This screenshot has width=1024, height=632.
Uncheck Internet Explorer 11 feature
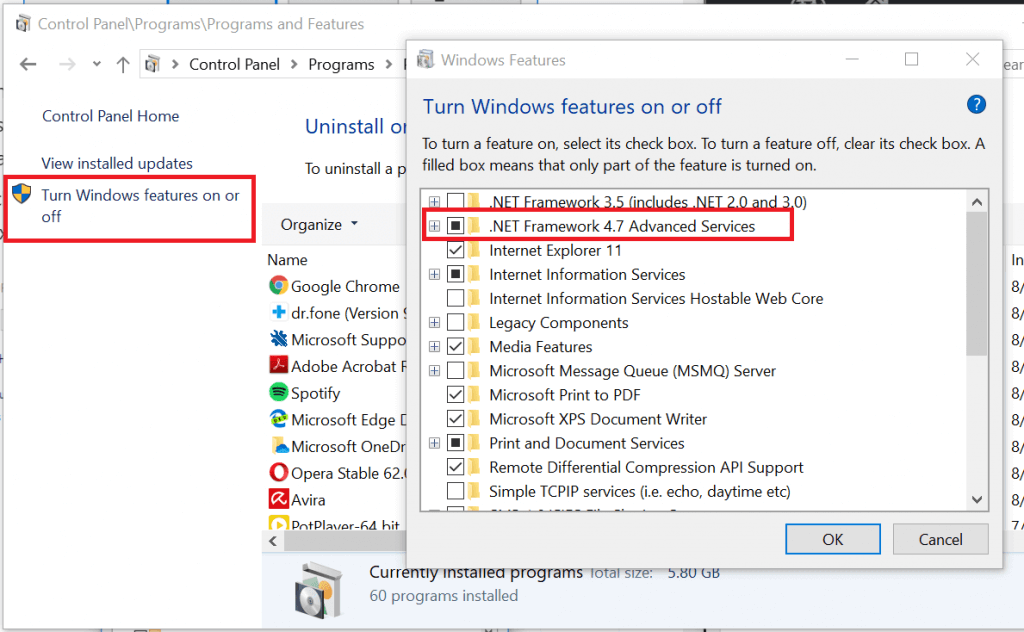coord(455,250)
